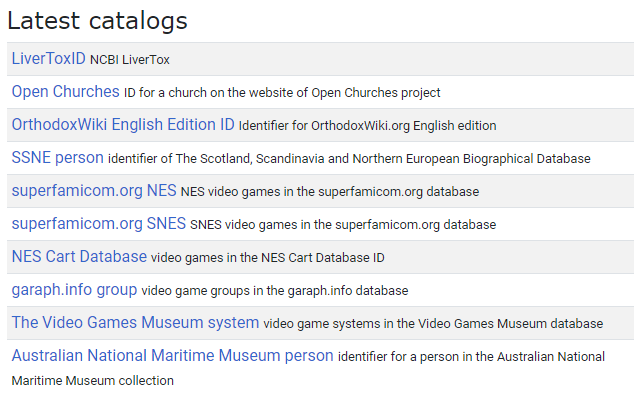Click 'SNES video games in the superfamicom.org database'
The width and height of the screenshot is (634, 397).
pos(343,225)
